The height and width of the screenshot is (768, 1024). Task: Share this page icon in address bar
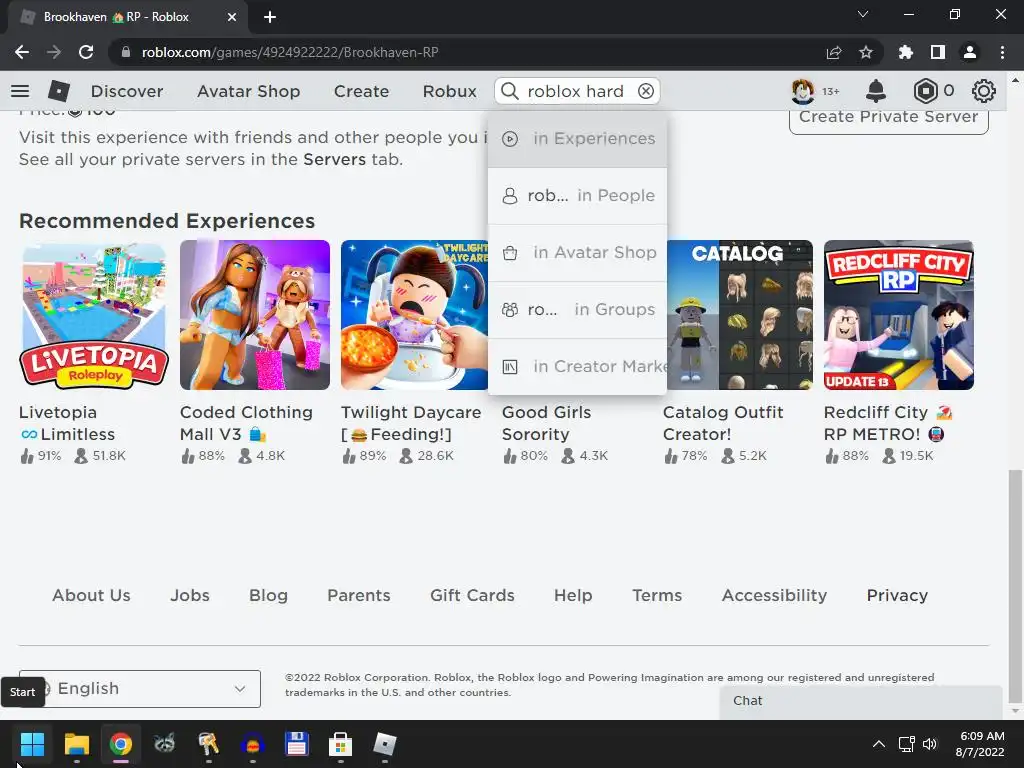[834, 52]
